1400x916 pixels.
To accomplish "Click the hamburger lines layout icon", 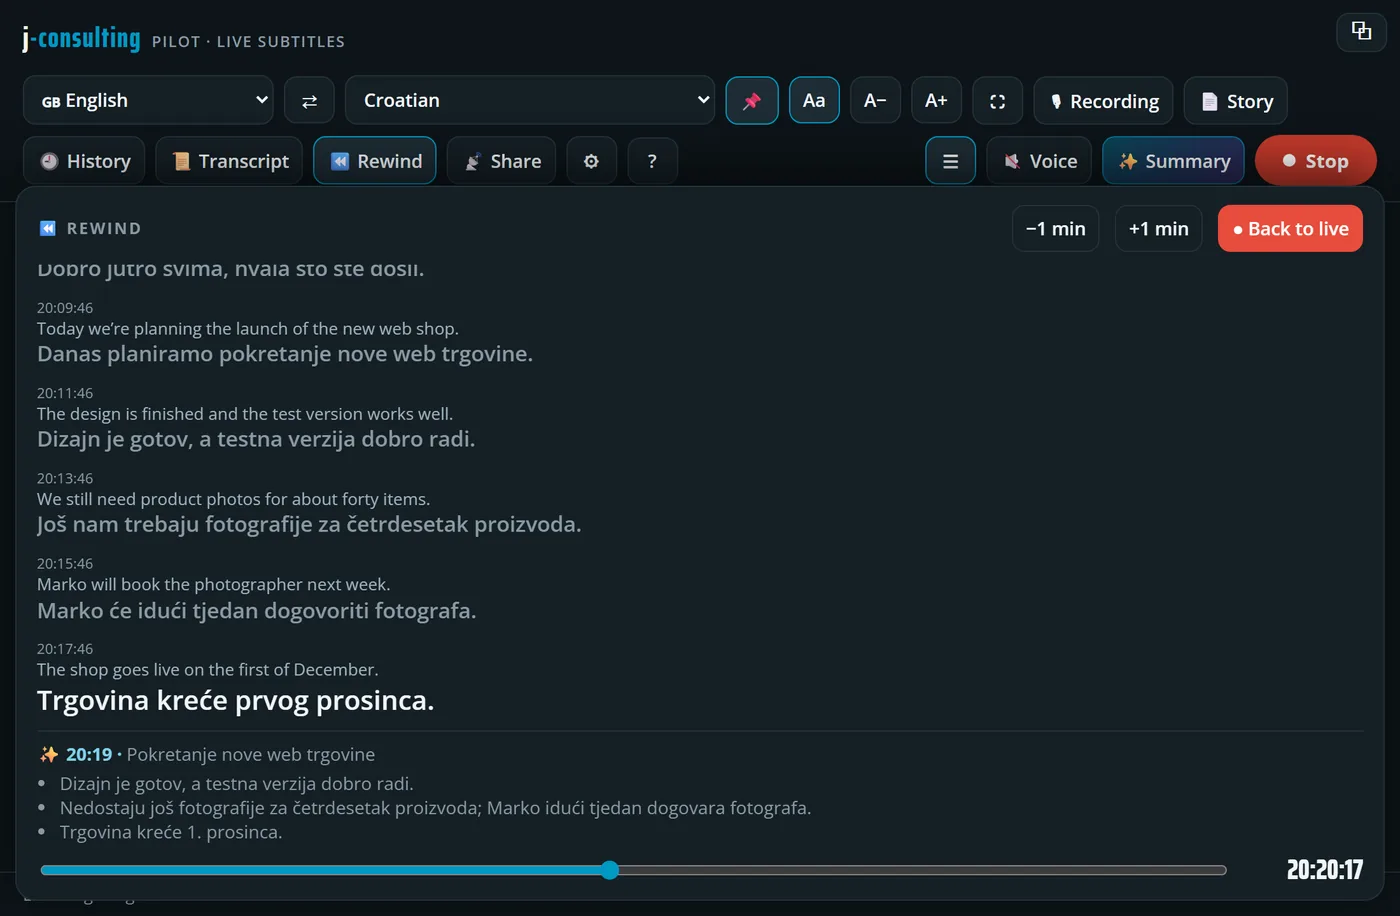I will point(950,161).
